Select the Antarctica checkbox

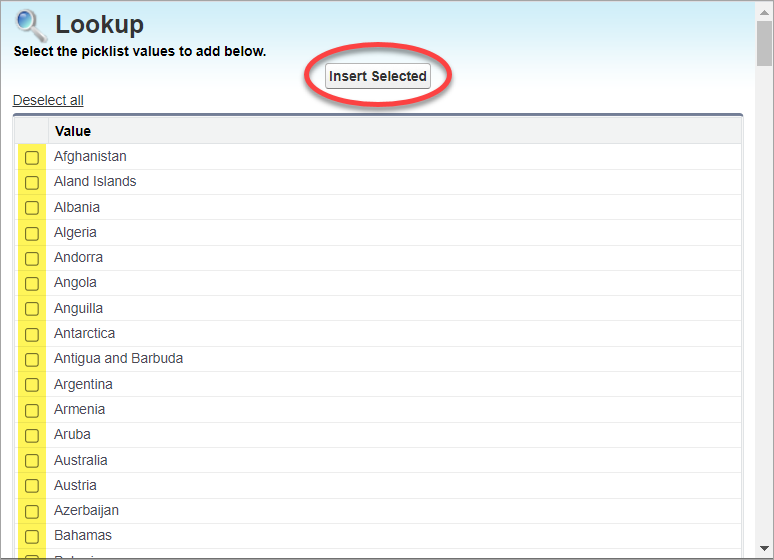click(32, 334)
